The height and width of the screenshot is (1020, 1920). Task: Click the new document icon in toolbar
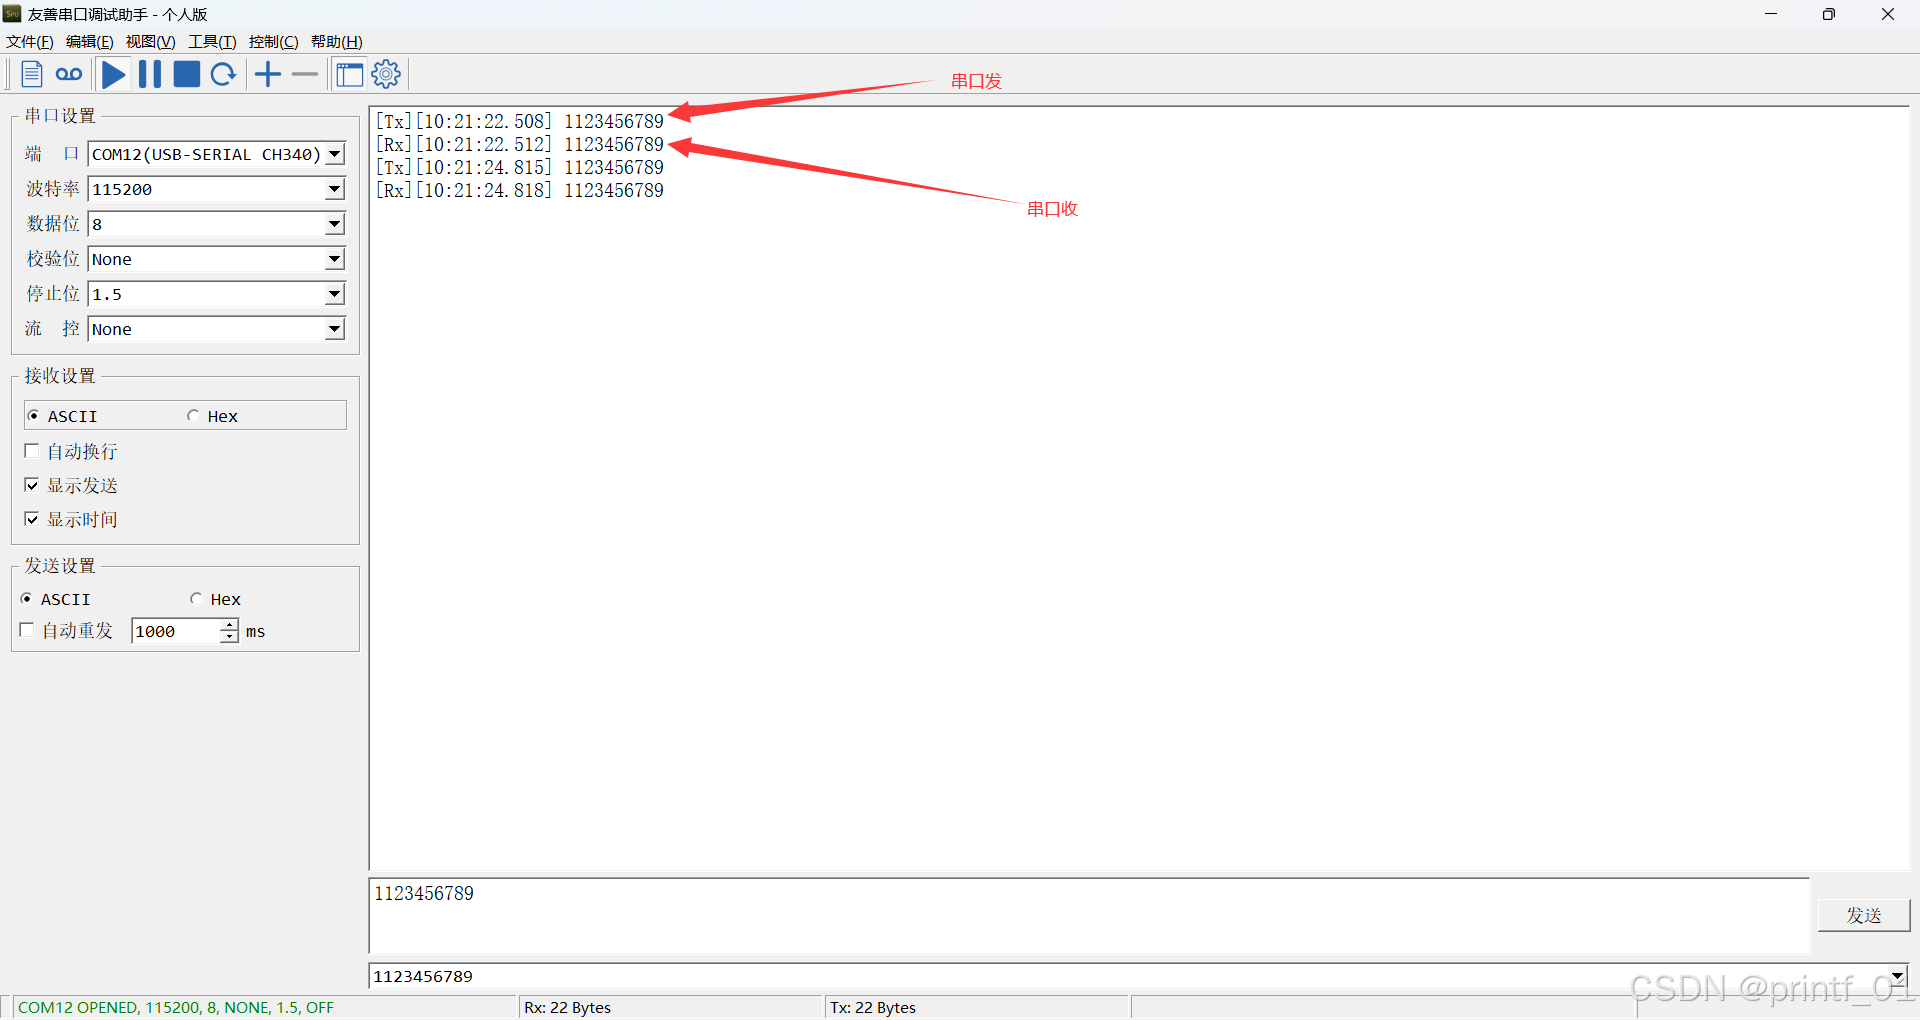coord(32,74)
